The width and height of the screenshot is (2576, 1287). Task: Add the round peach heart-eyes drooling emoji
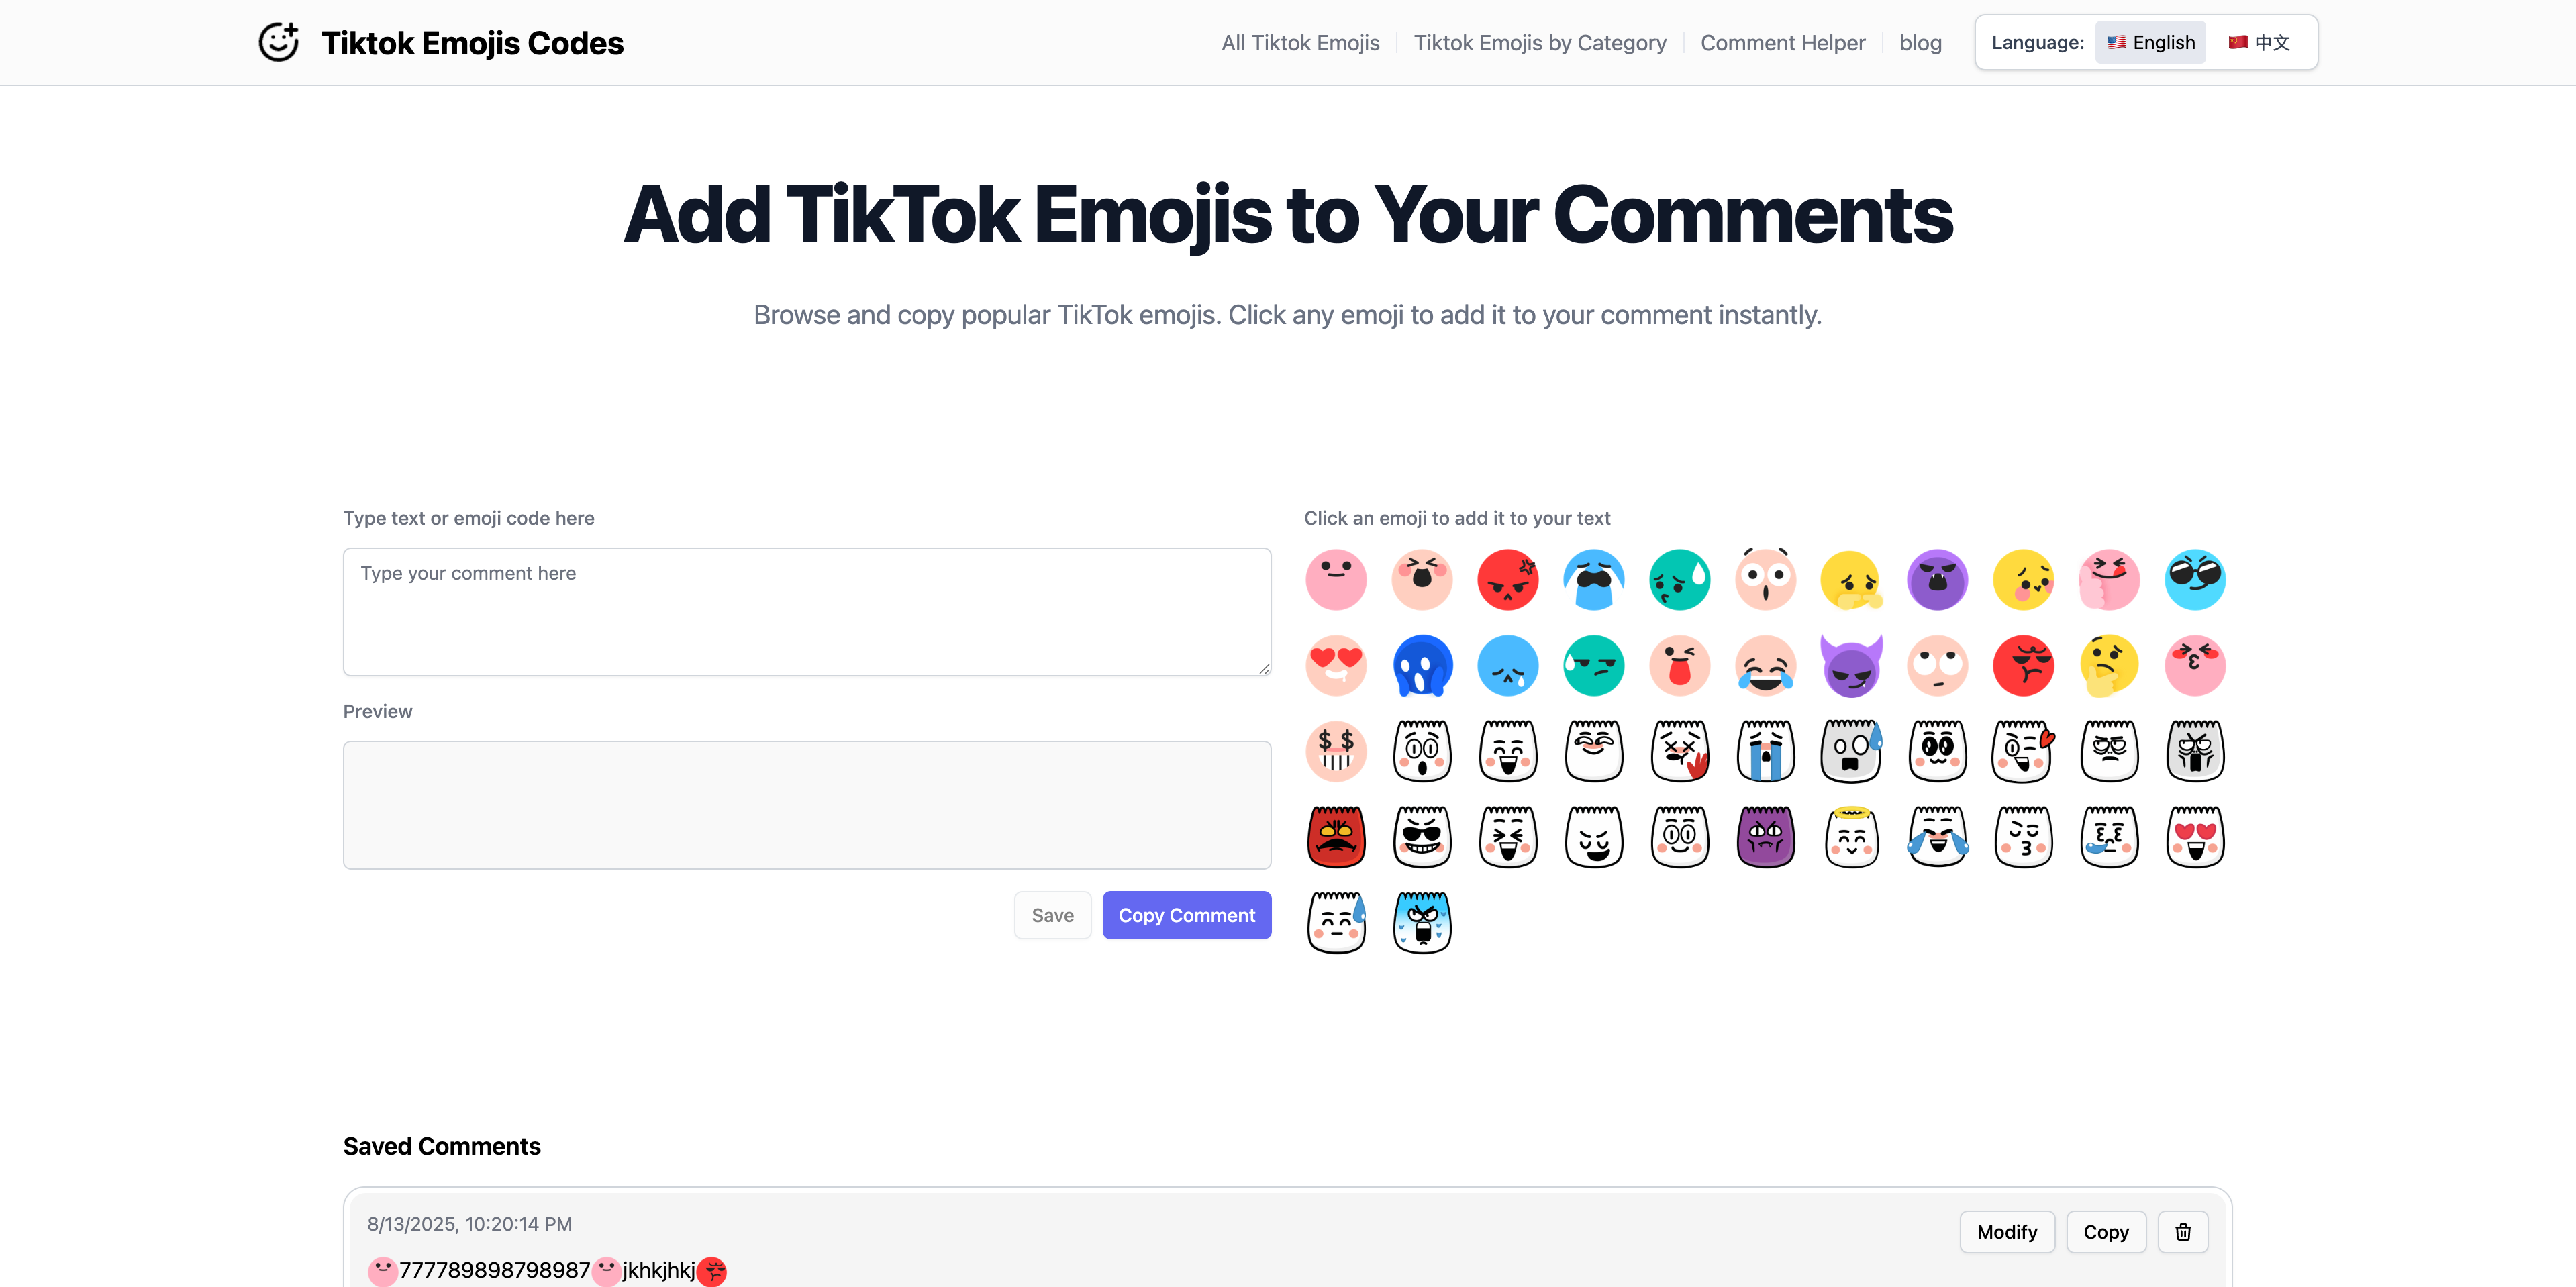point(1336,665)
